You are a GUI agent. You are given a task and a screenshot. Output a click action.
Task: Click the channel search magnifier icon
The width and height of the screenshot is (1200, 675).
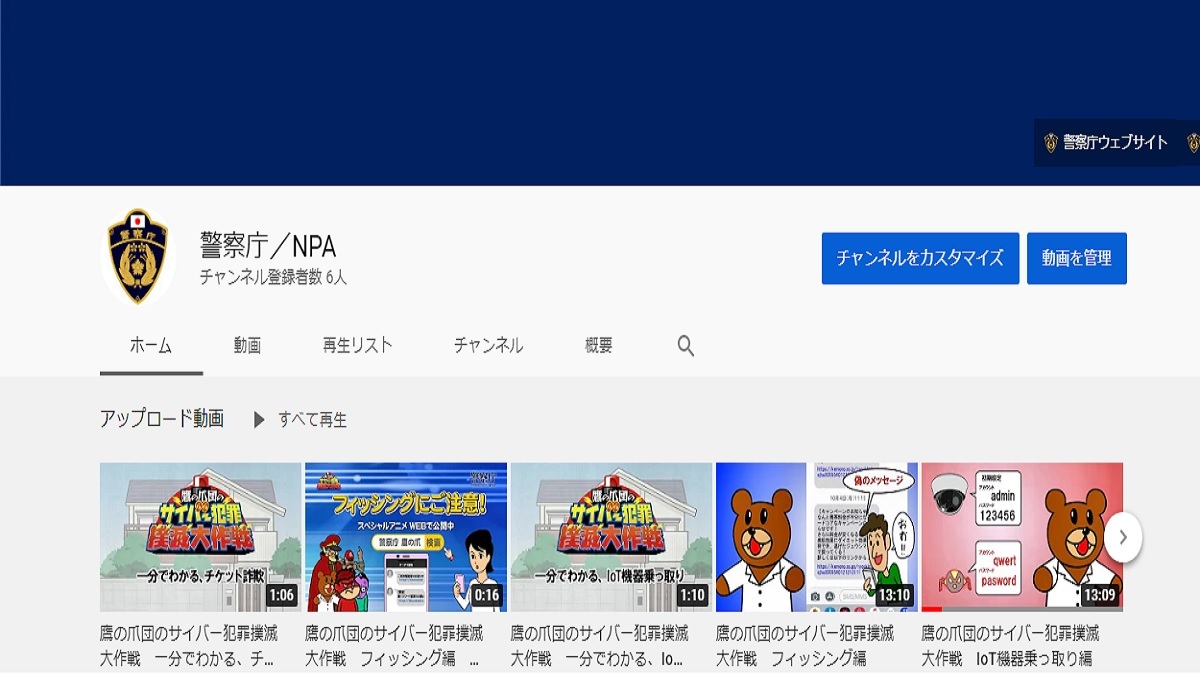[x=686, y=346]
